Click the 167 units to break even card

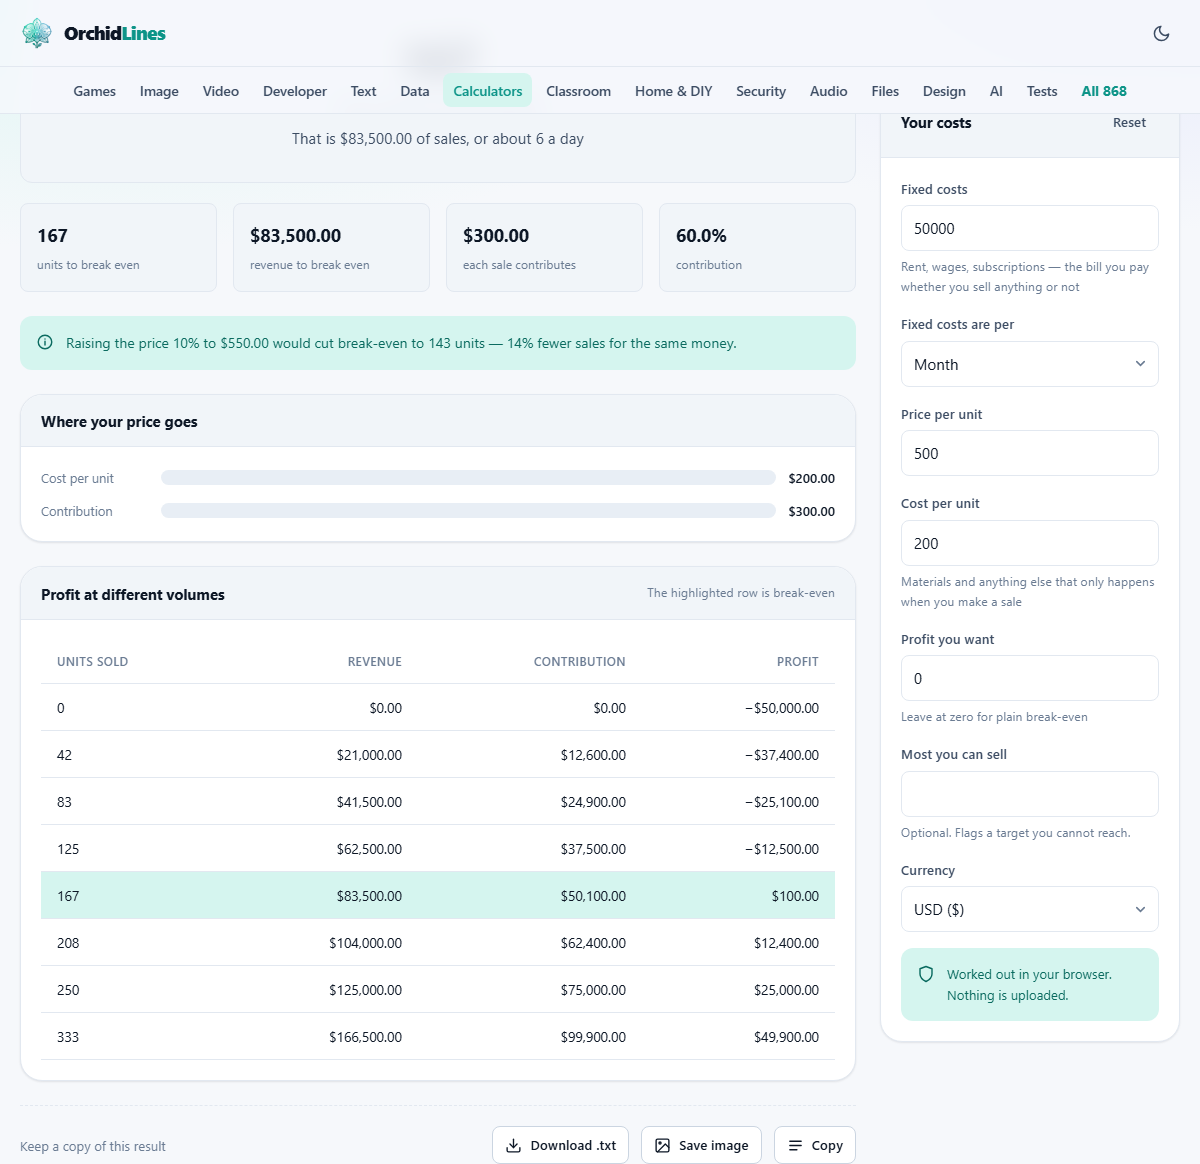(x=118, y=248)
